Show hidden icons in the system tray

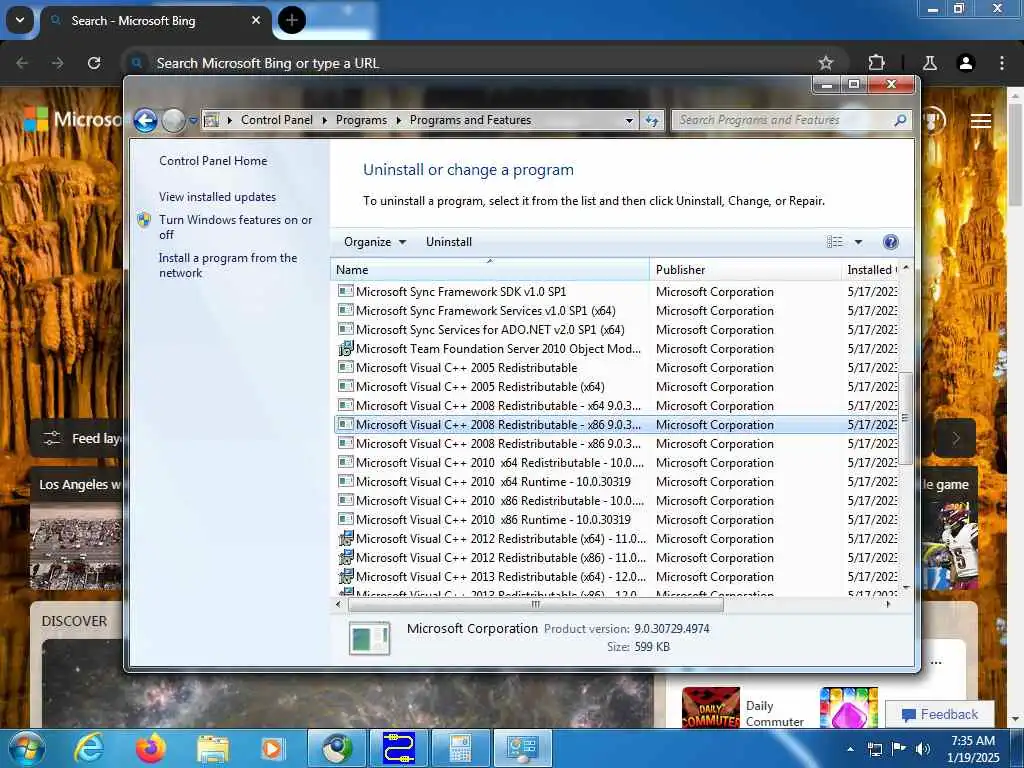click(x=850, y=749)
